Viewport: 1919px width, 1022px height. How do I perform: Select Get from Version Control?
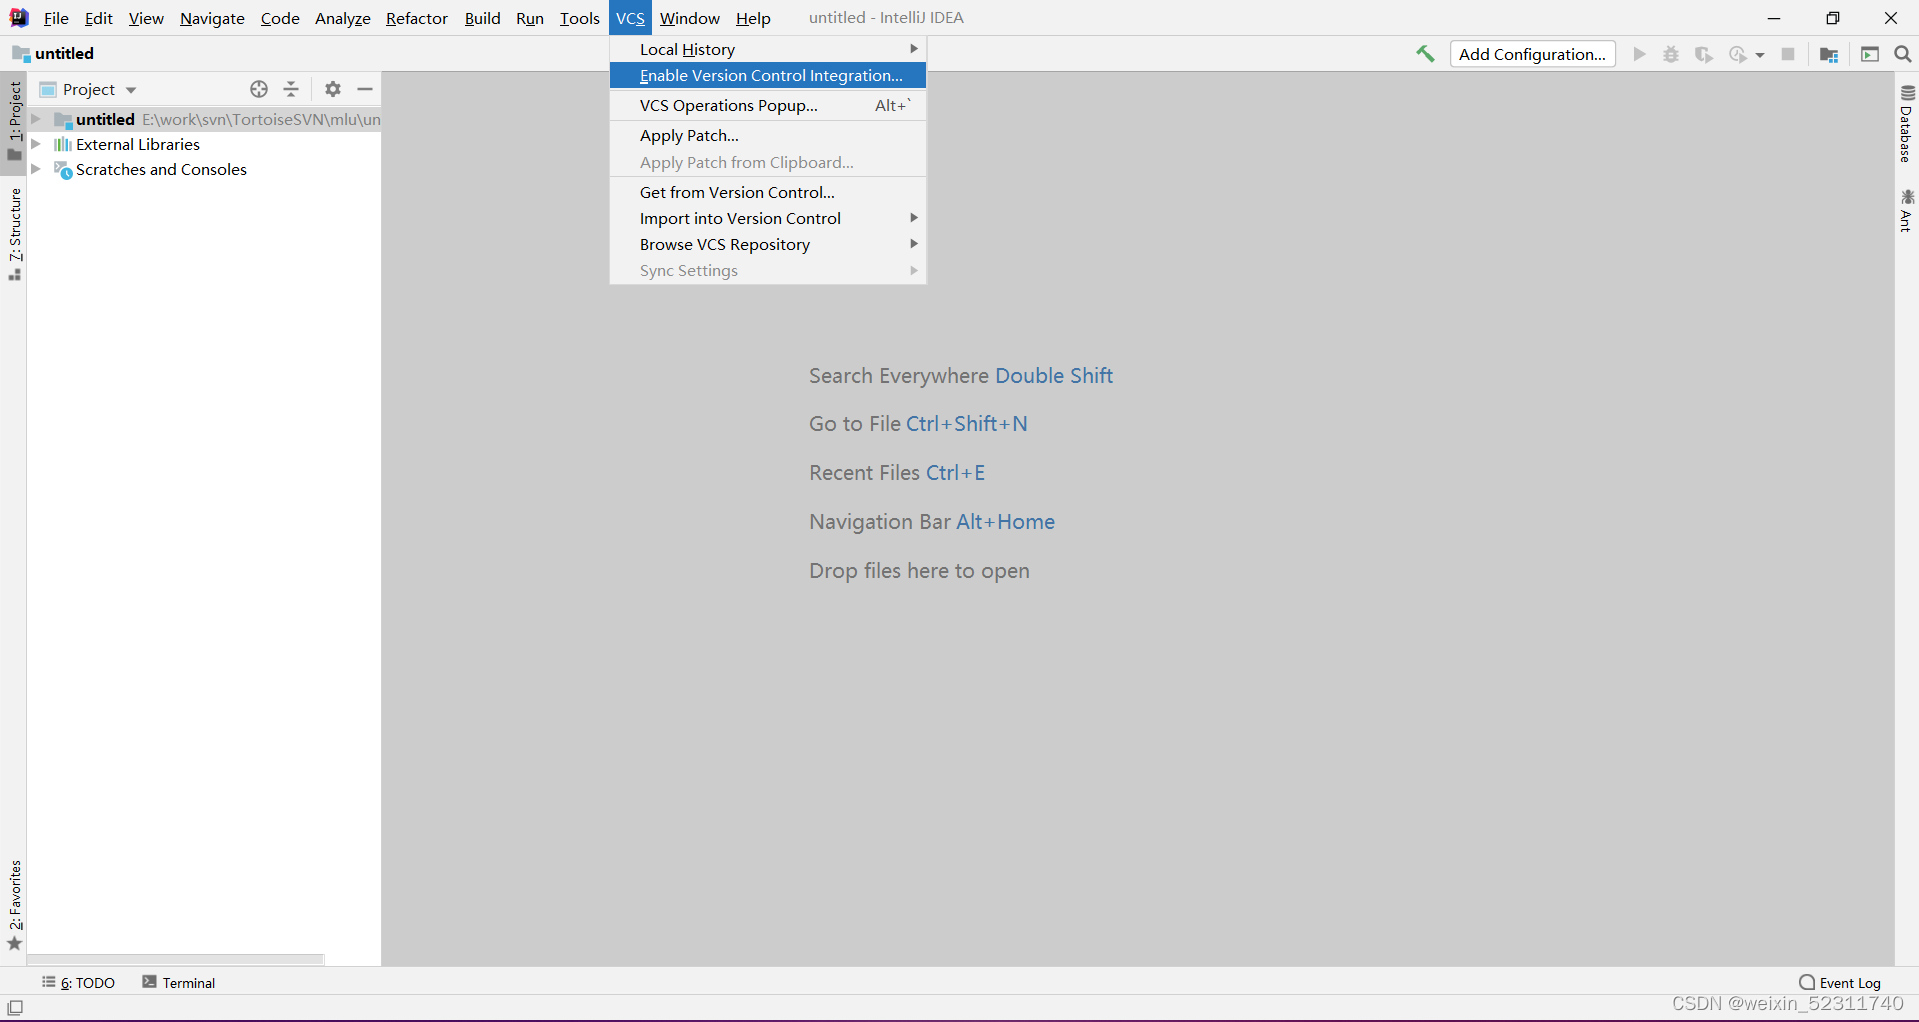(768, 192)
